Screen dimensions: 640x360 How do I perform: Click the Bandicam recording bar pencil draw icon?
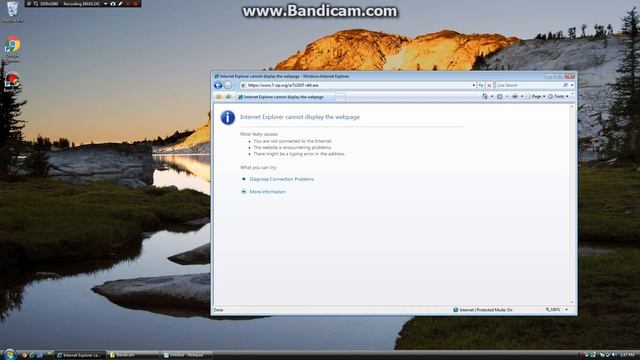120,4
